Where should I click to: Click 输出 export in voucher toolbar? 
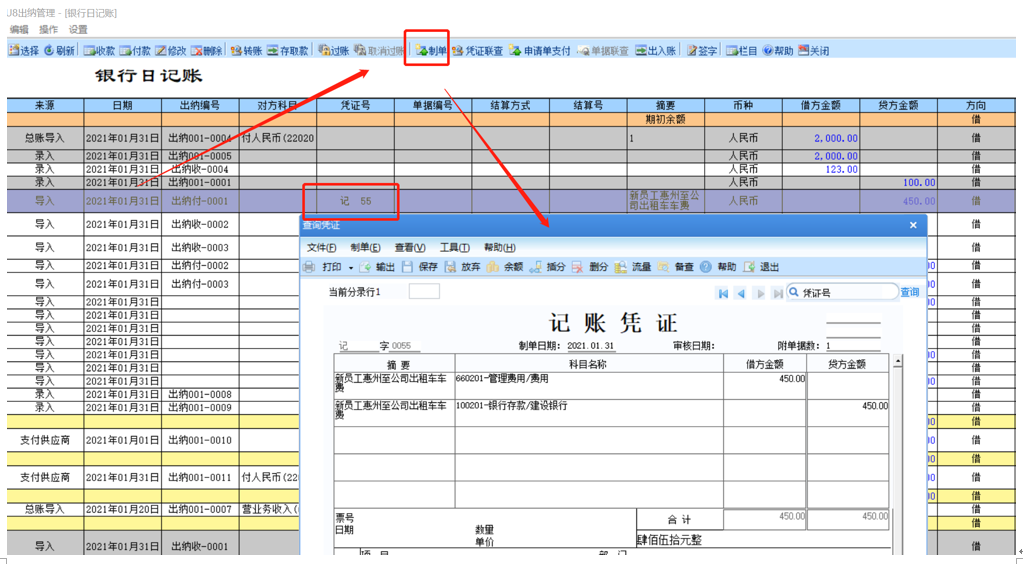[x=378, y=267]
